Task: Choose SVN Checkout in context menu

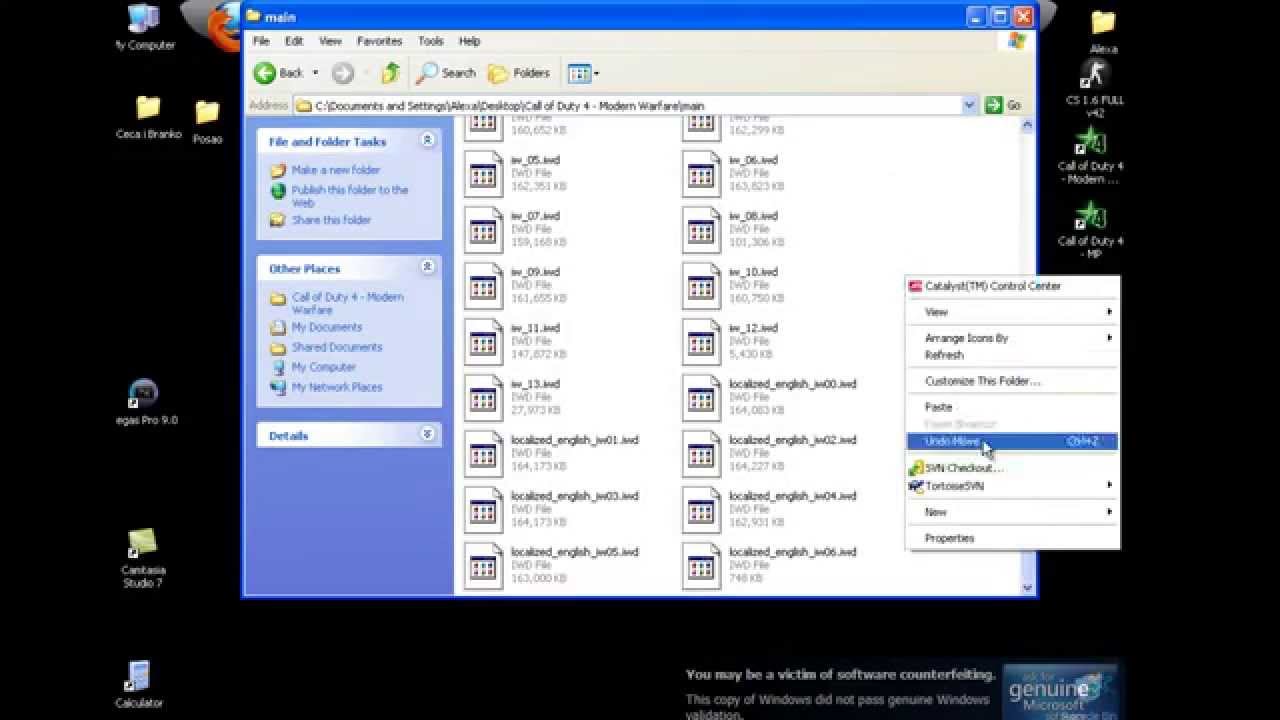Action: [1012, 468]
